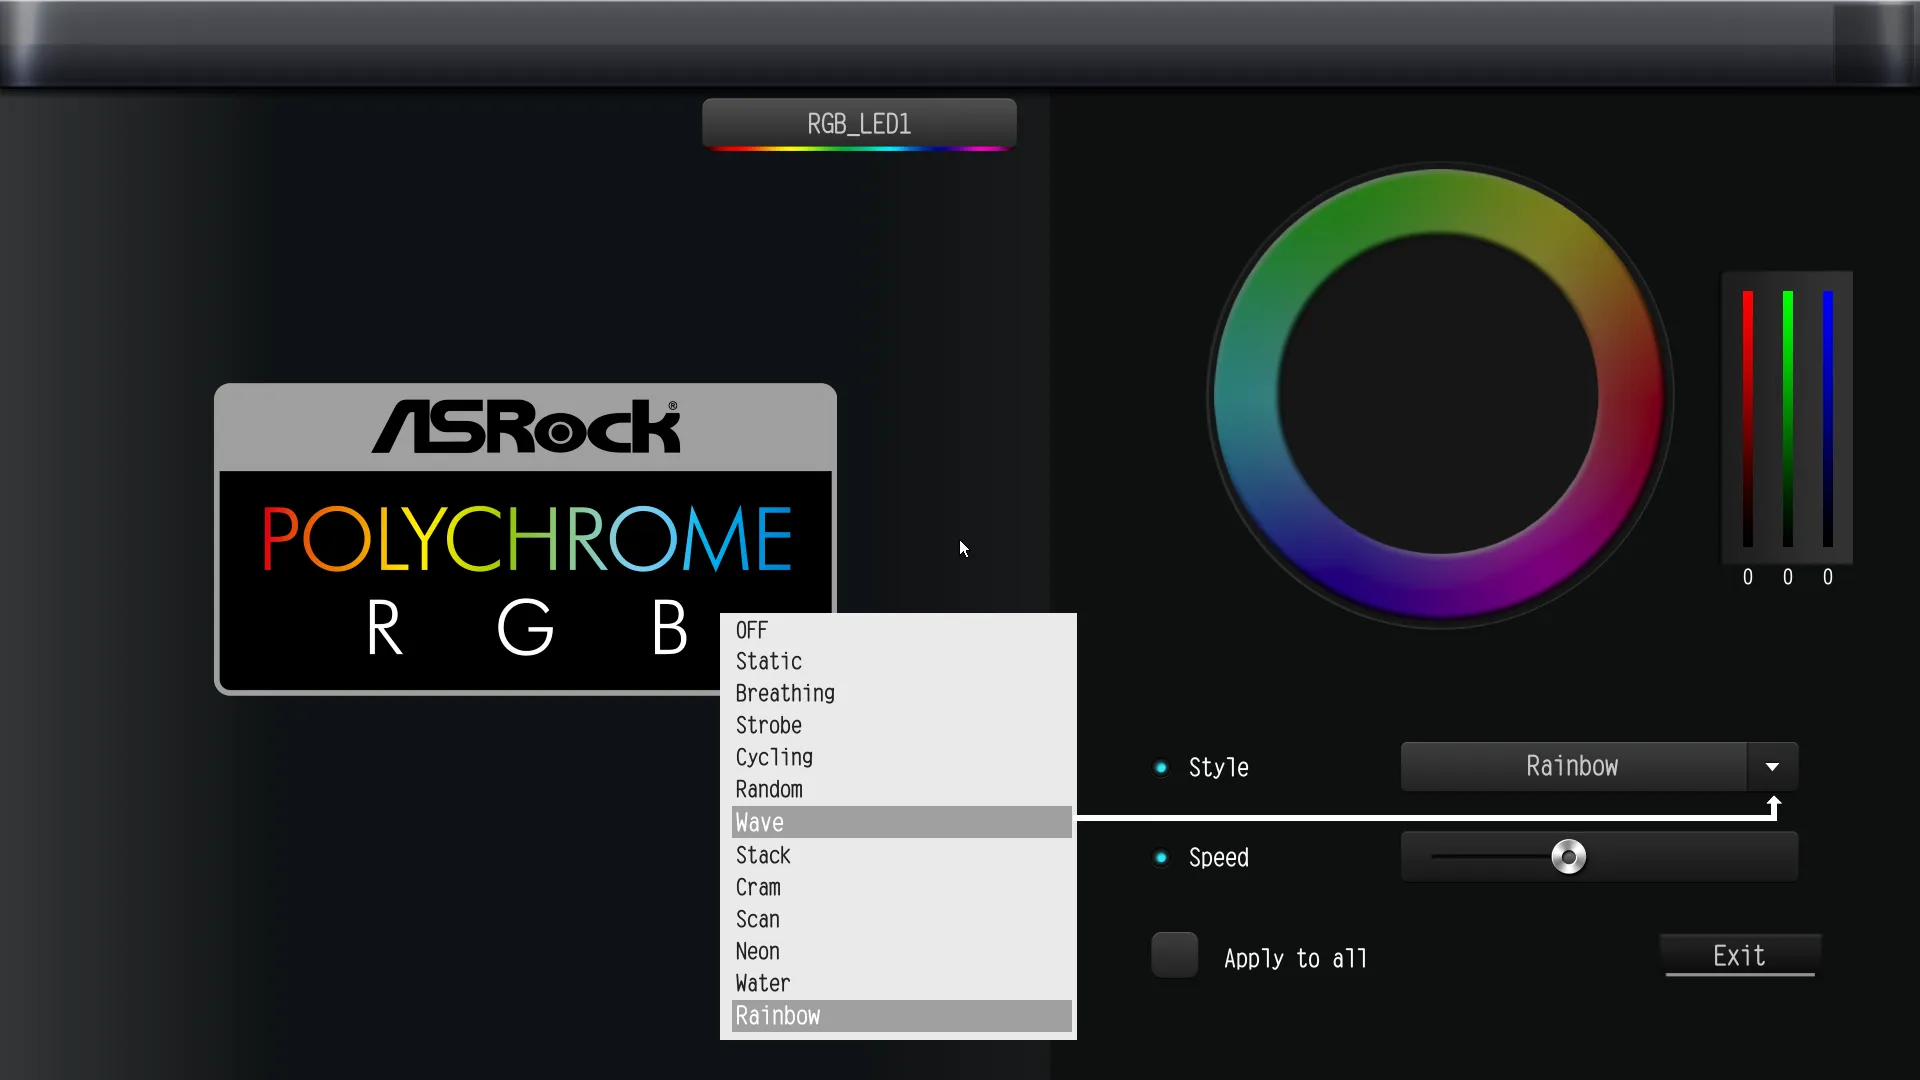This screenshot has width=1920, height=1080.
Task: Select Stack from style list
Action: [x=901, y=855]
